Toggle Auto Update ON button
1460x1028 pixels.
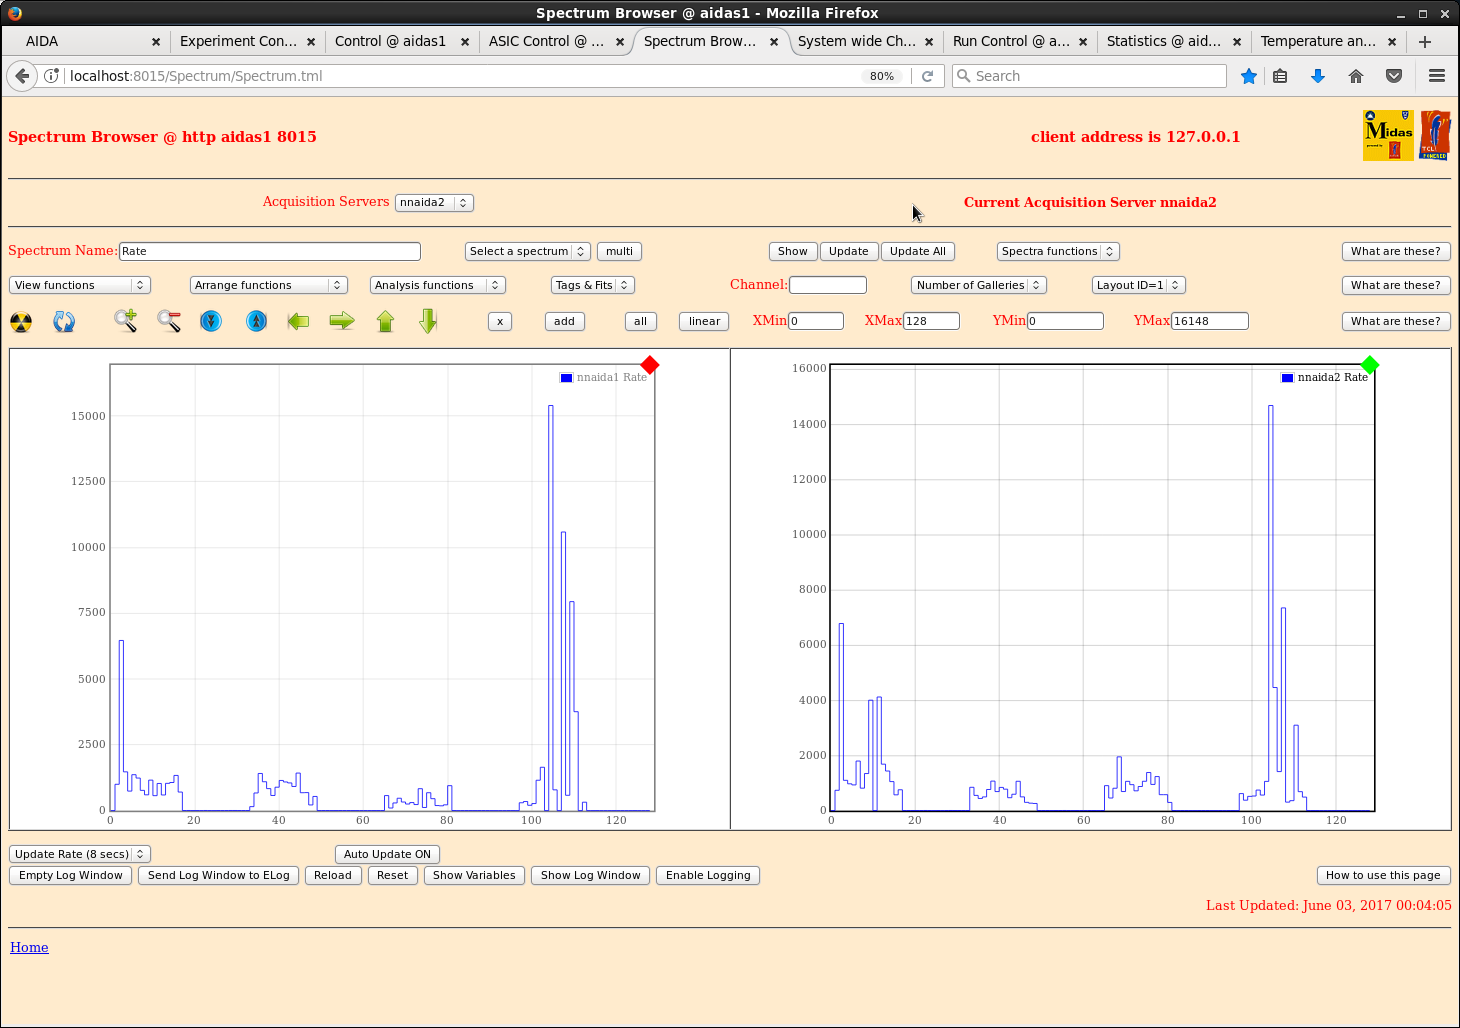(387, 854)
